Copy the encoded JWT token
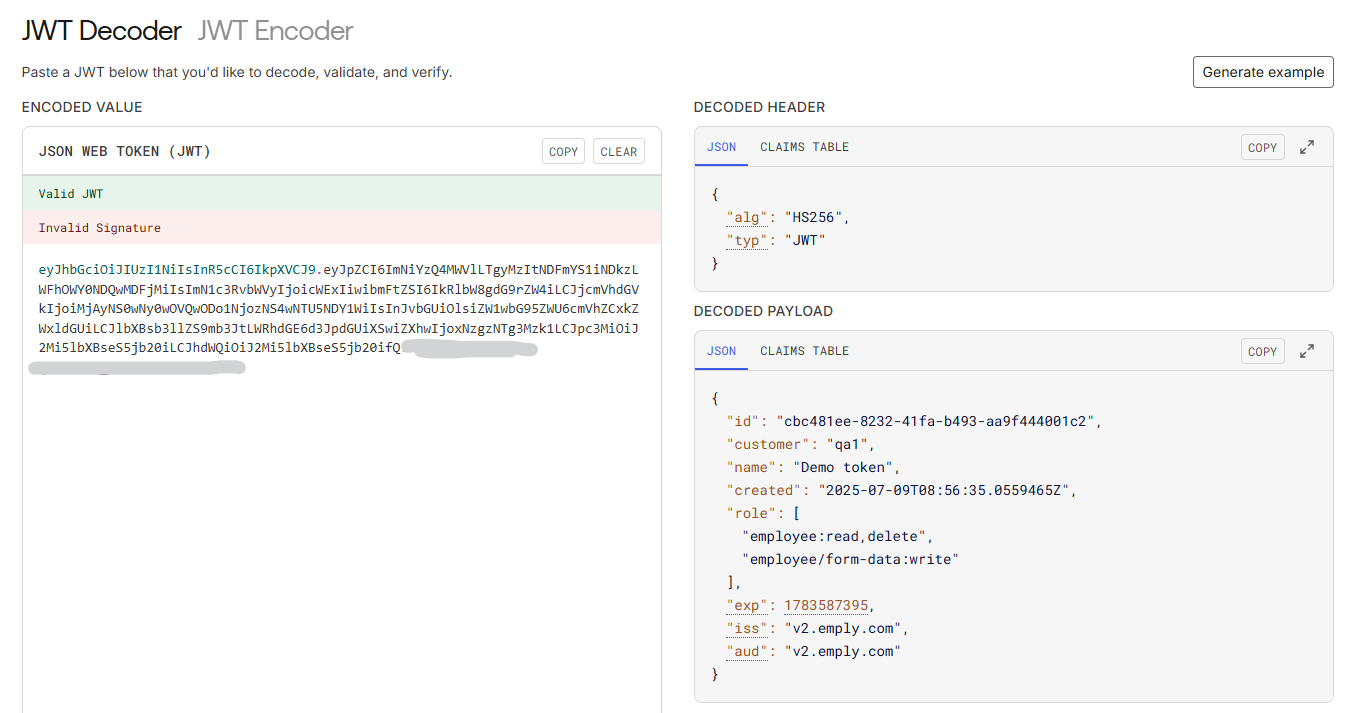Image resolution: width=1359 pixels, height=713 pixels. click(563, 151)
